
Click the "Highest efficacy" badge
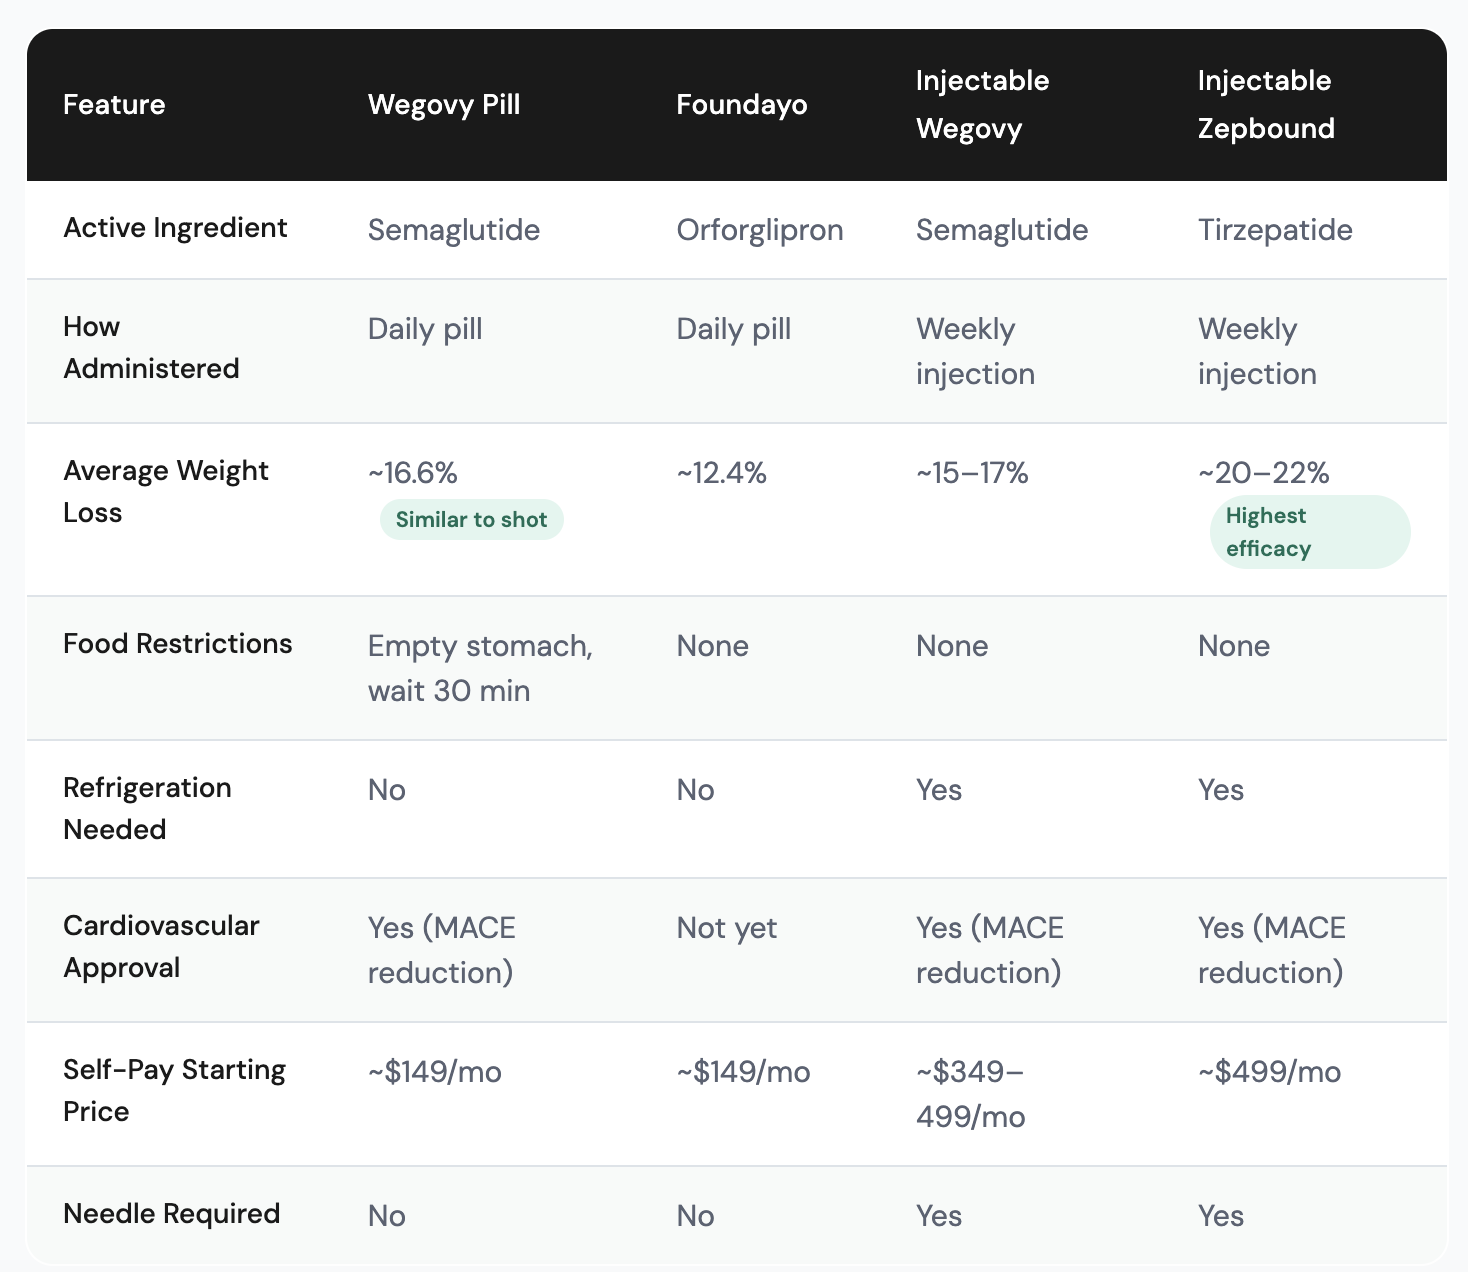point(1309,532)
